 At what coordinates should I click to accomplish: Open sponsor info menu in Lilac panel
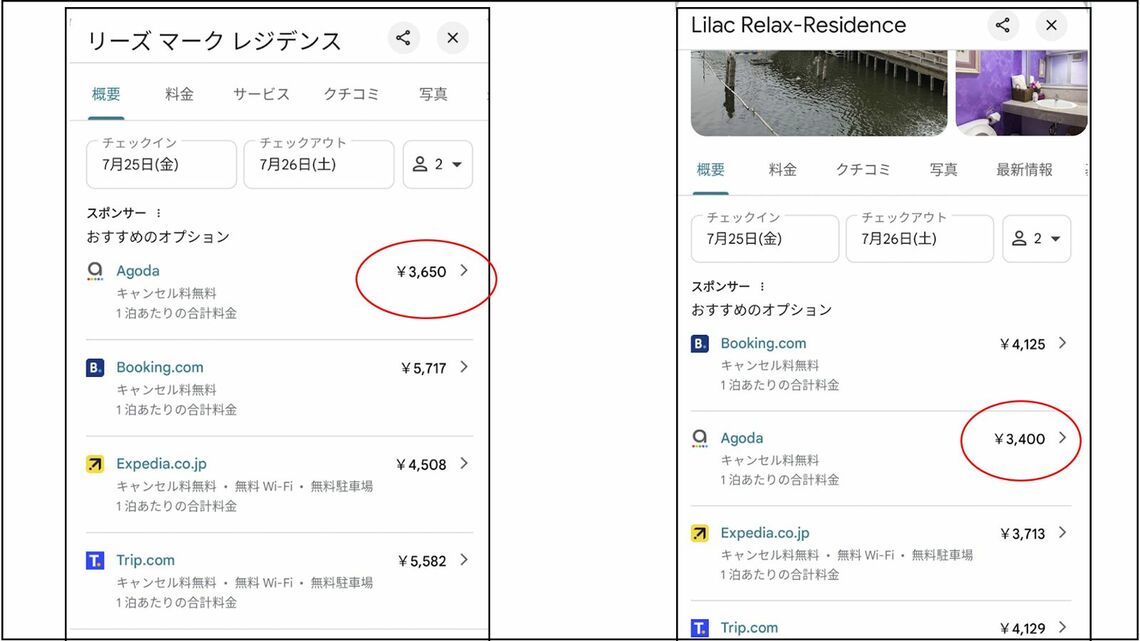click(762, 286)
